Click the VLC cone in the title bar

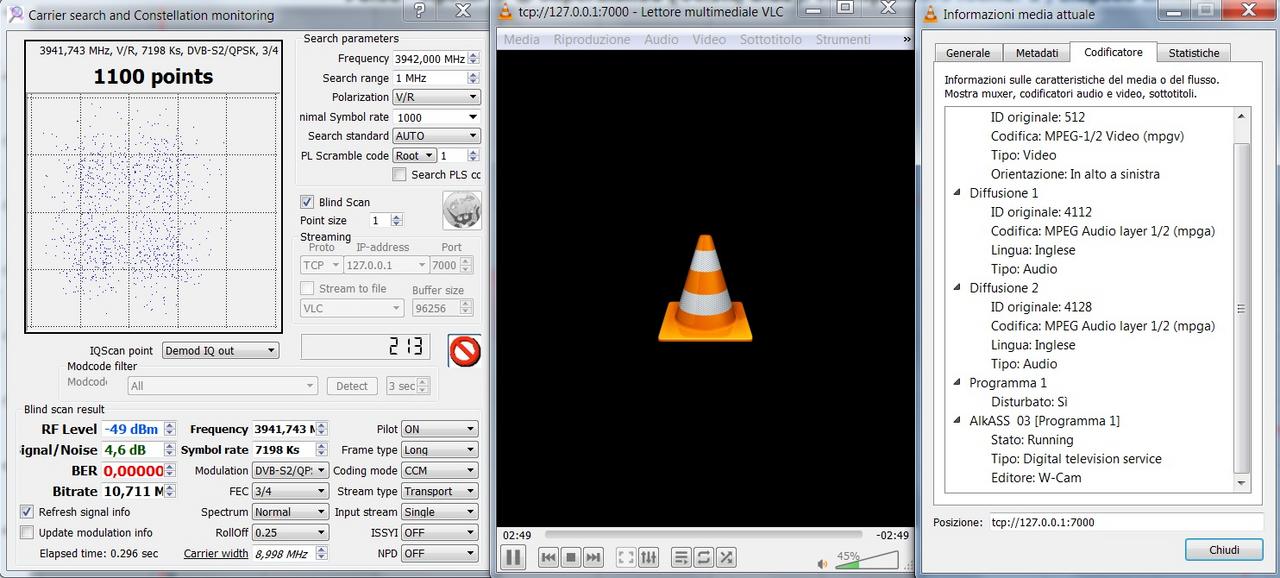tap(507, 12)
